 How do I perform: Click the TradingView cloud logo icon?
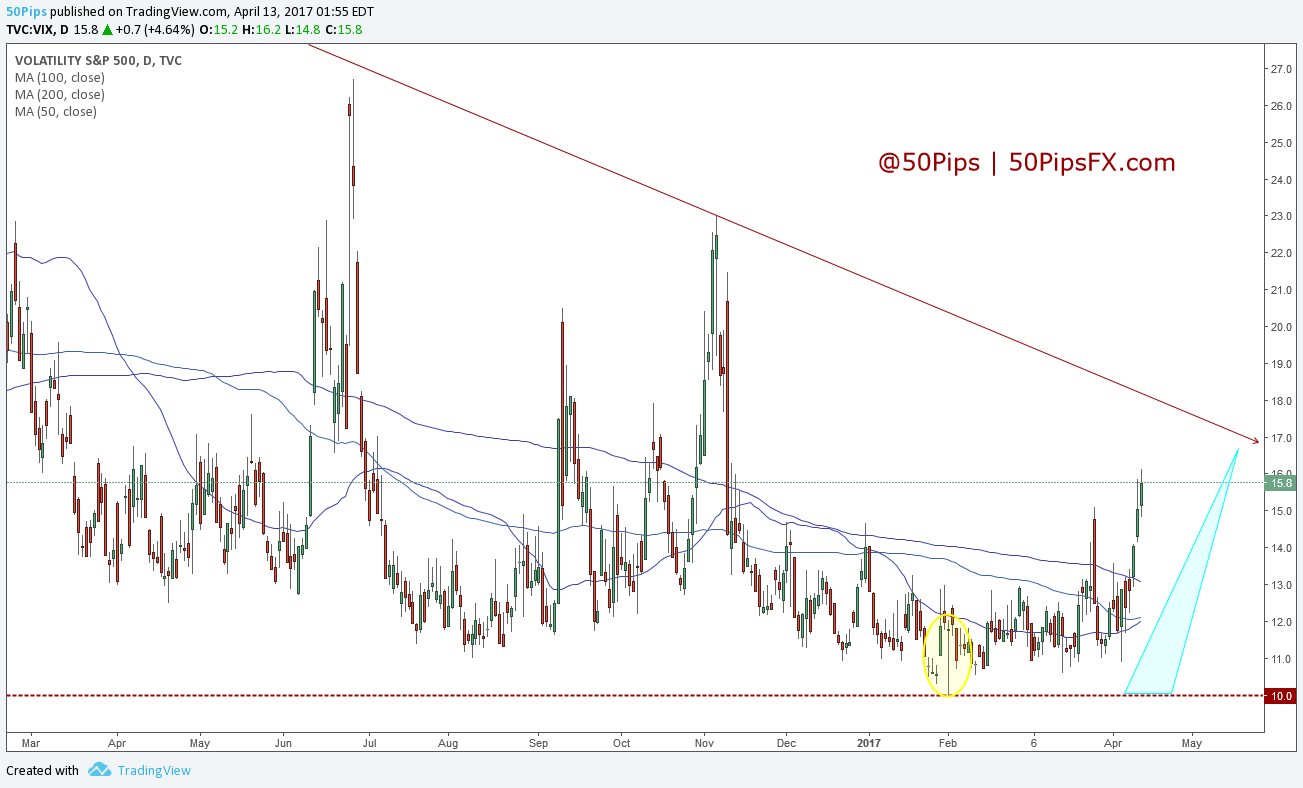click(x=98, y=770)
